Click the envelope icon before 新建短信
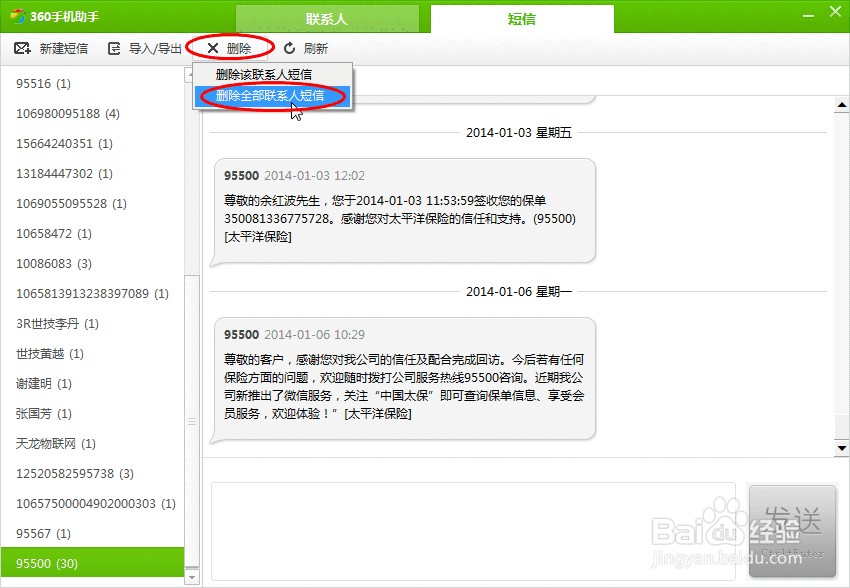The height and width of the screenshot is (588, 850). tap(22, 46)
